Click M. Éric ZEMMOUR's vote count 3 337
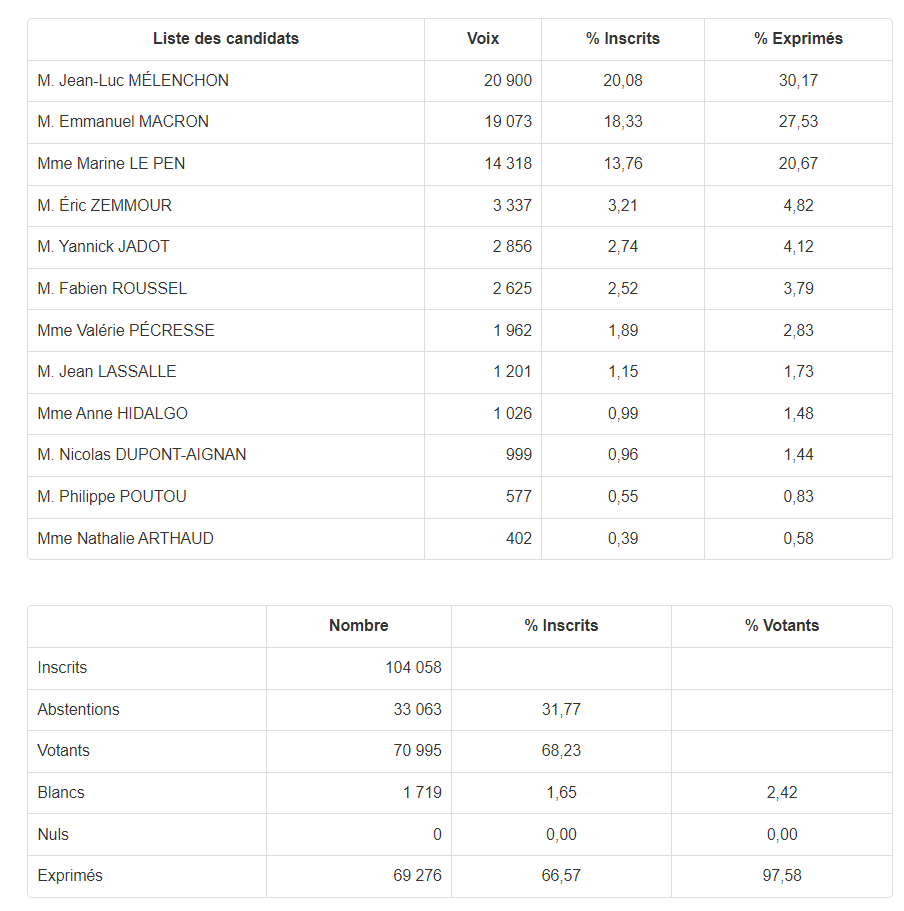904x911 pixels. [512, 206]
